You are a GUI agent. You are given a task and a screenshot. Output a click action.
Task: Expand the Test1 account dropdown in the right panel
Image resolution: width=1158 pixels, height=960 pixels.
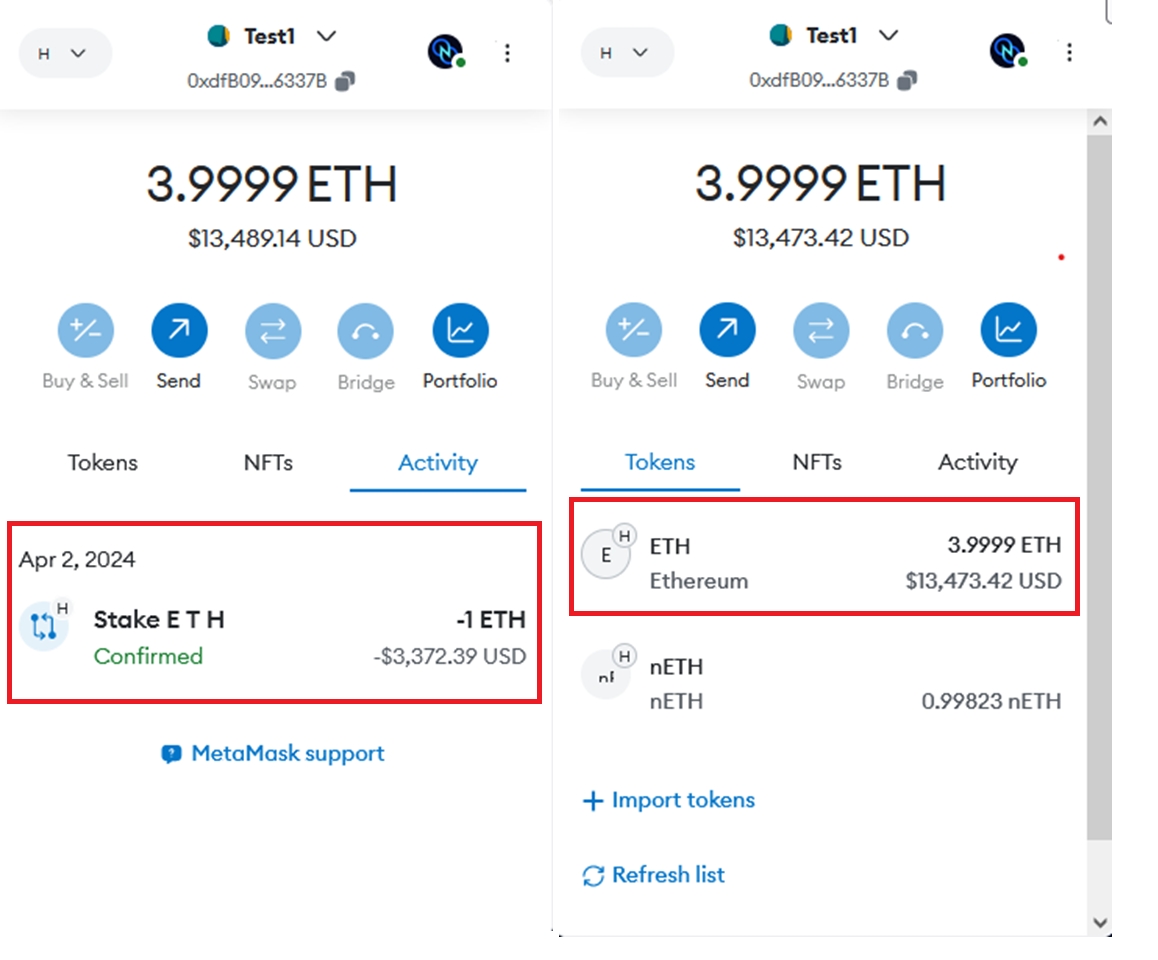click(888, 36)
